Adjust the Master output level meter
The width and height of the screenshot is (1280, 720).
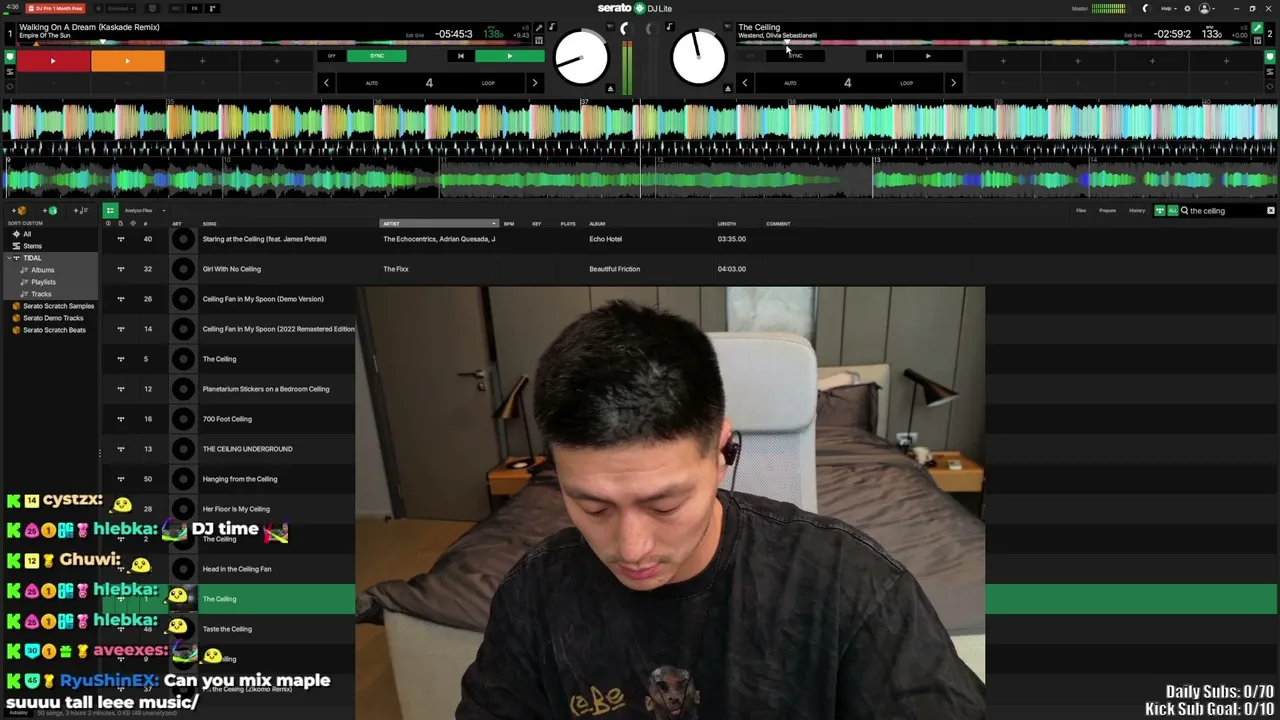[x=1109, y=8]
